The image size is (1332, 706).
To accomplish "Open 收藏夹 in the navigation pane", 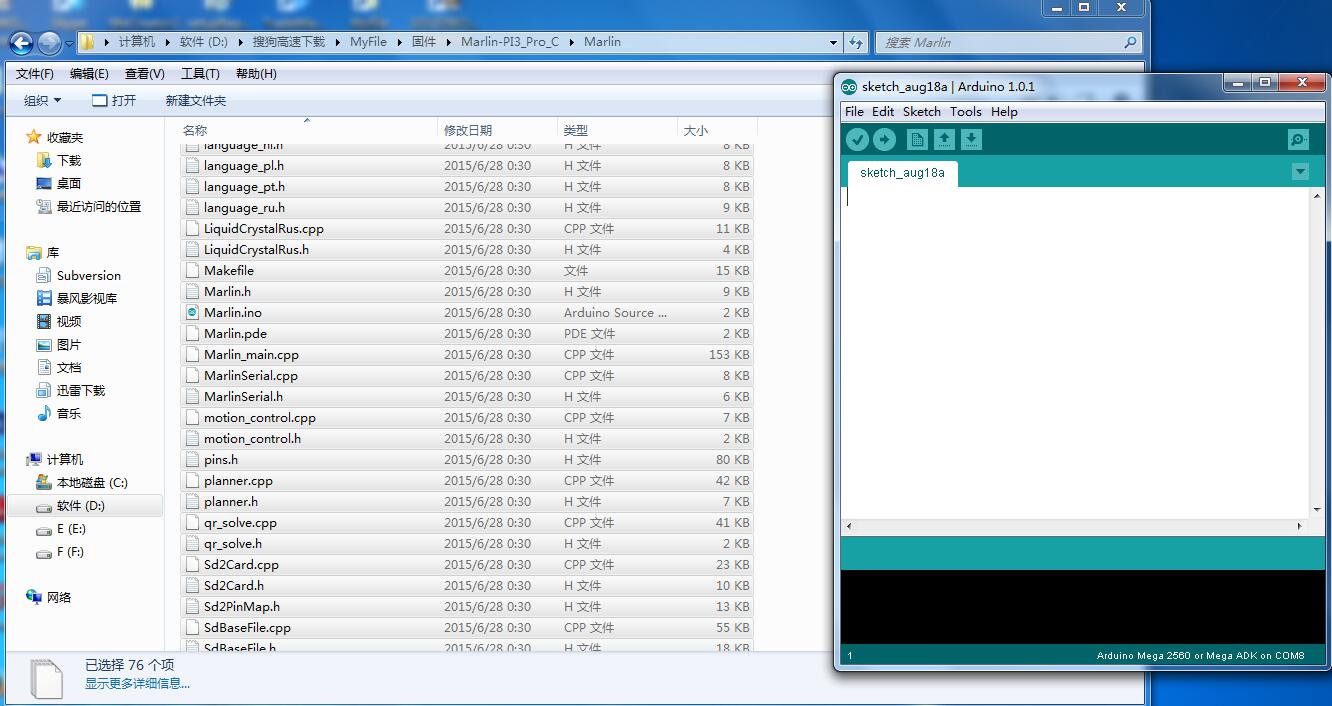I will [65, 138].
